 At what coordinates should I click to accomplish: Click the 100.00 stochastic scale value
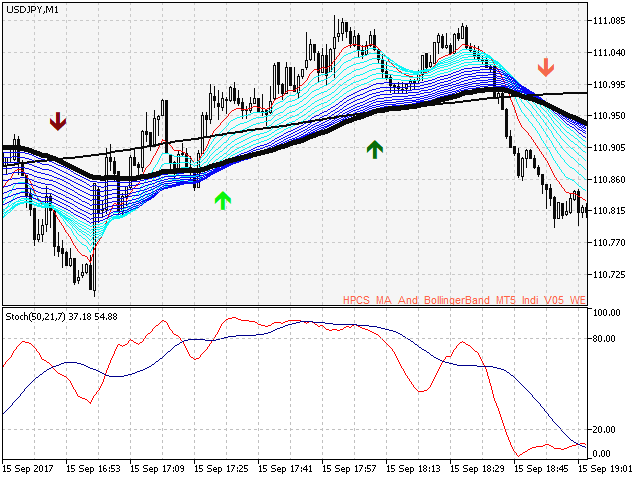607,313
